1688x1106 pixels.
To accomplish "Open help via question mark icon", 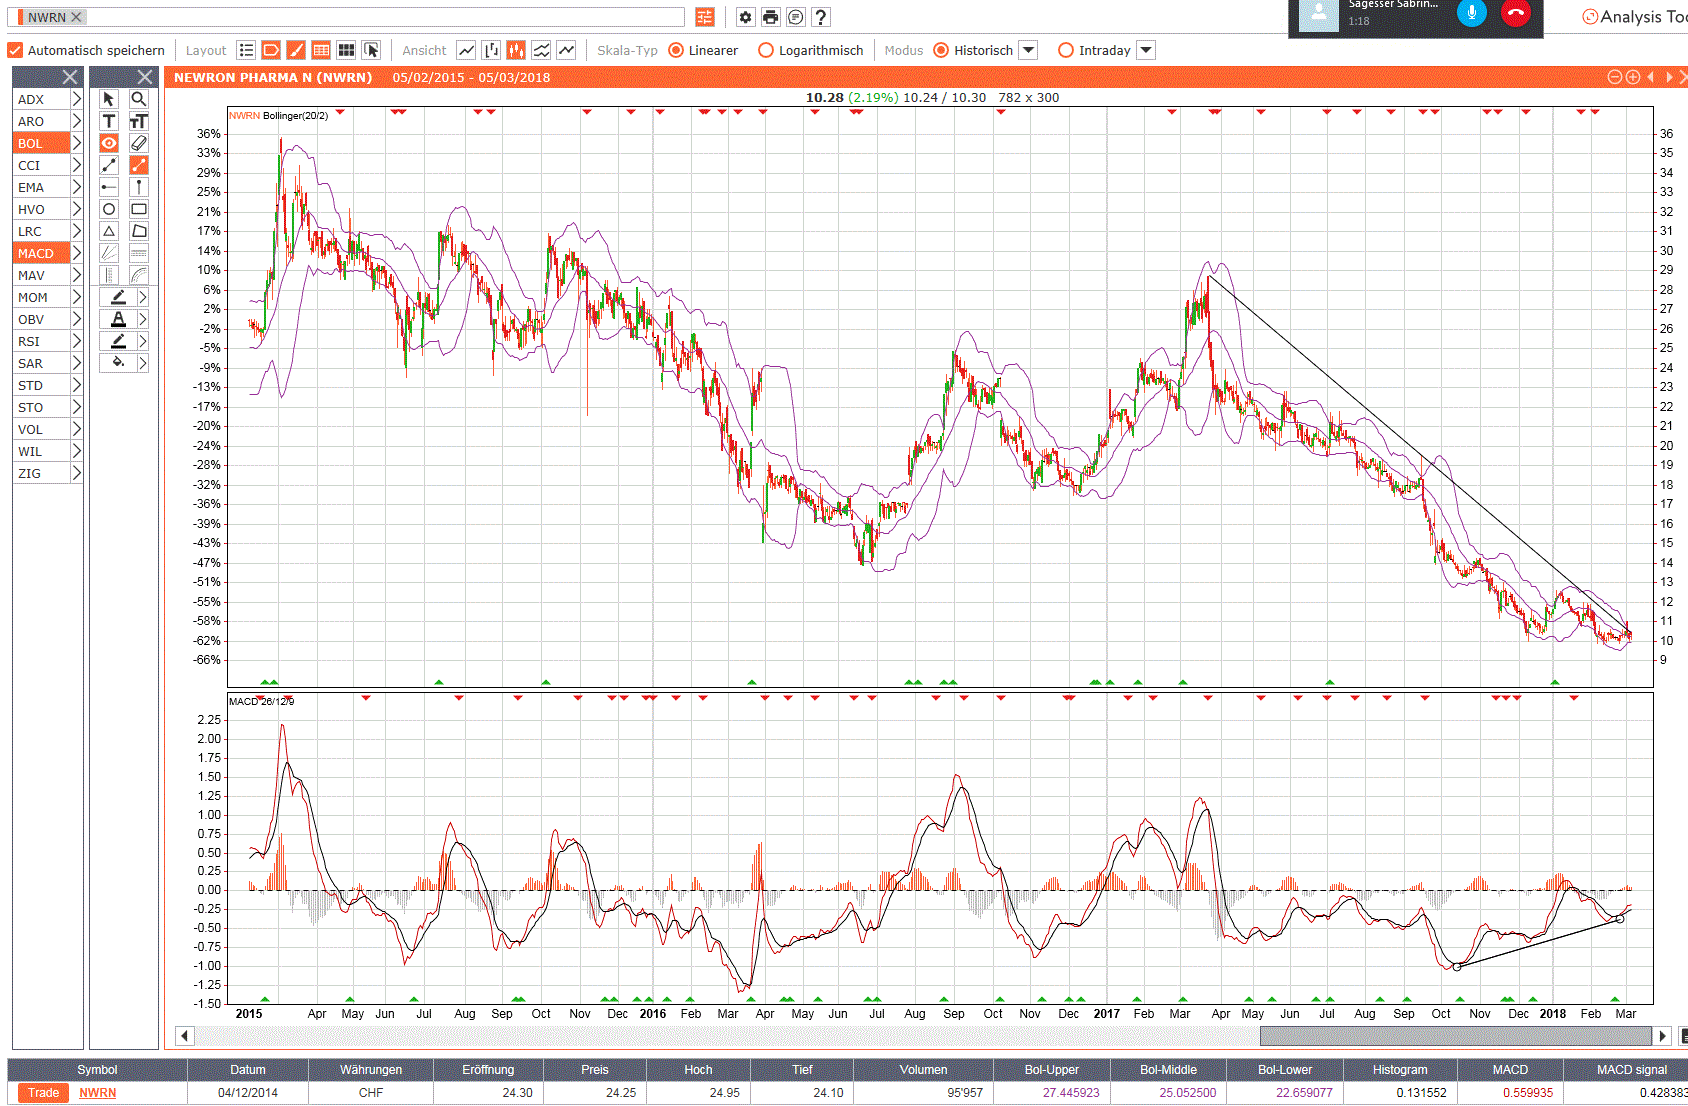I will coord(821,17).
